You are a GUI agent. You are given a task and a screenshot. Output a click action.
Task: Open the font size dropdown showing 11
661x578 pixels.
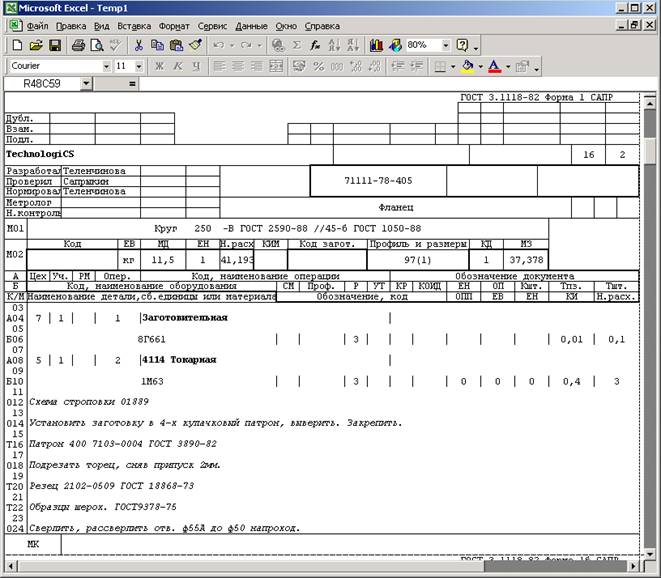click(139, 66)
